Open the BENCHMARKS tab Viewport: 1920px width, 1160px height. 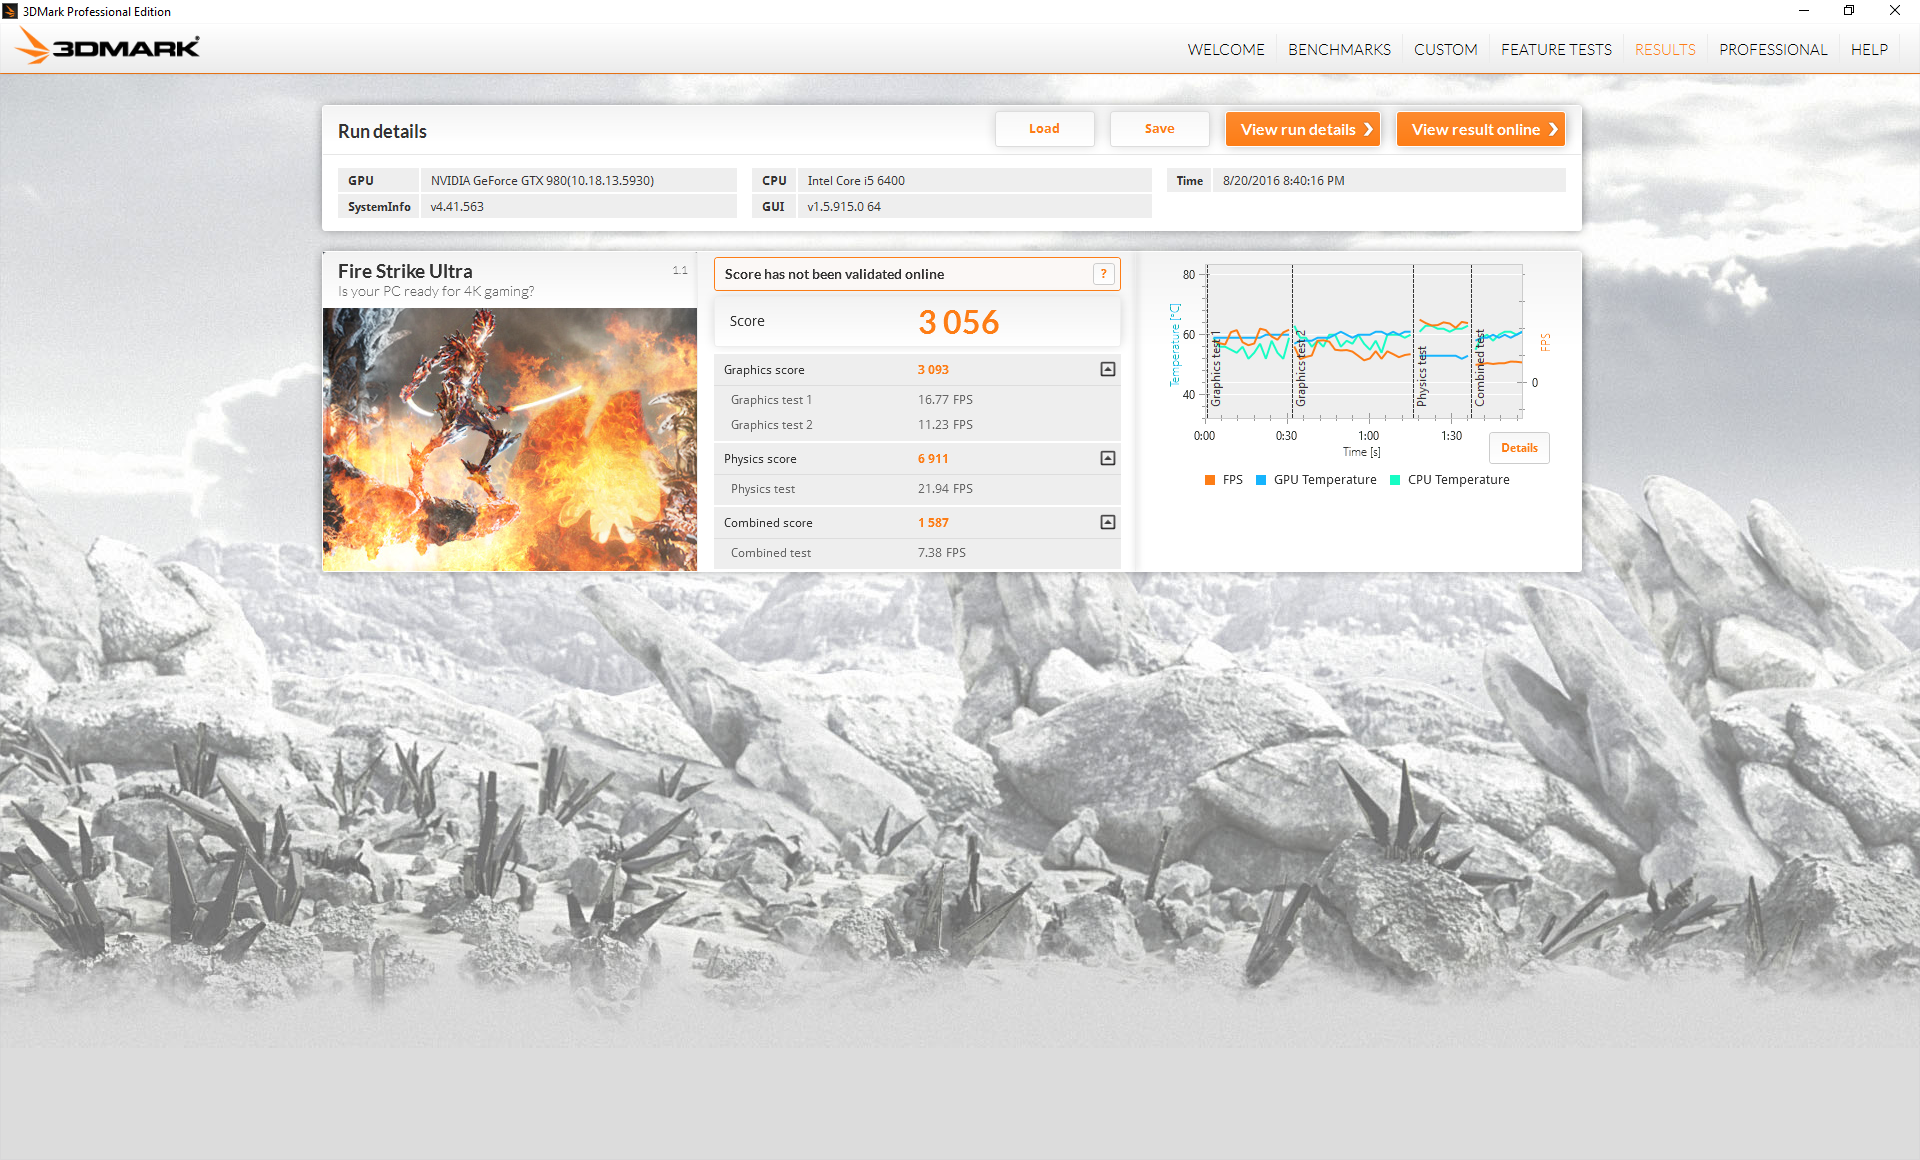point(1339,49)
